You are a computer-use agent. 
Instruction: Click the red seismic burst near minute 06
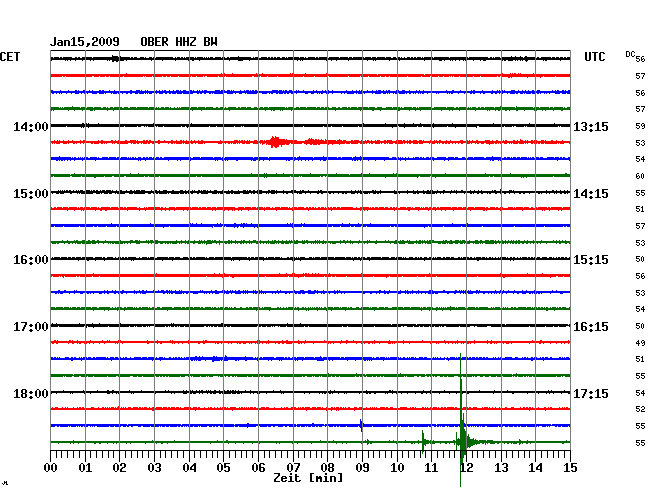point(274,142)
